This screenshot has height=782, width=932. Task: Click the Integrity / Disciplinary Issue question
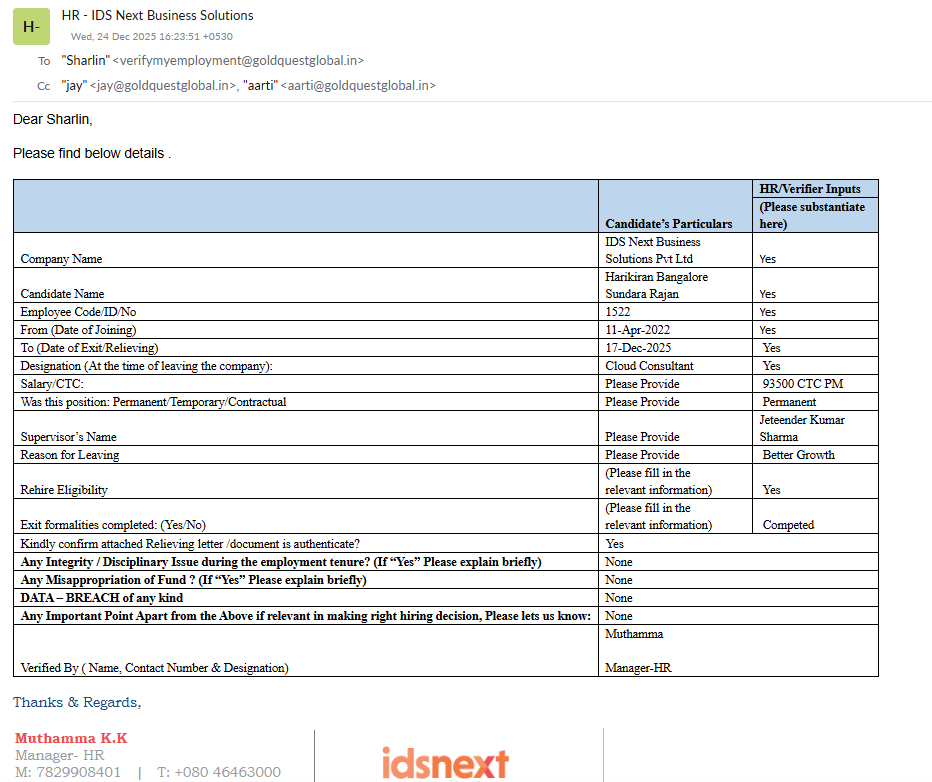tap(281, 562)
